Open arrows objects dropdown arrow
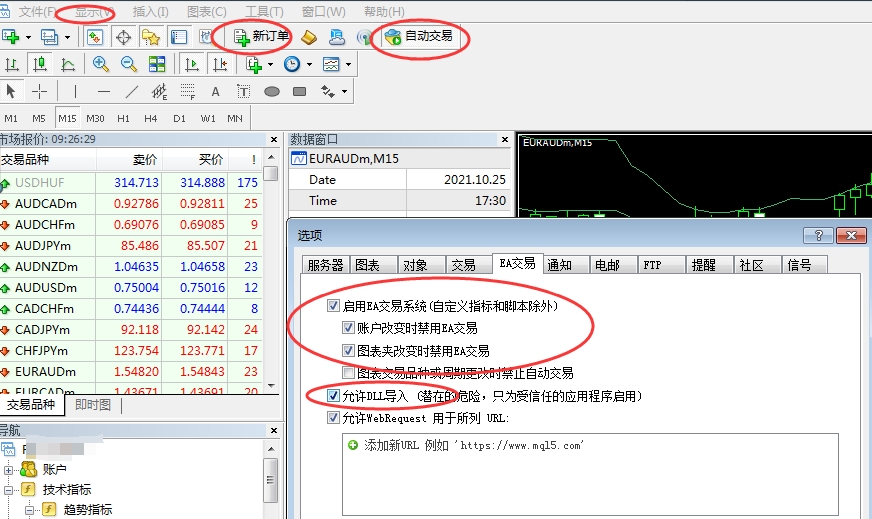 (344, 91)
